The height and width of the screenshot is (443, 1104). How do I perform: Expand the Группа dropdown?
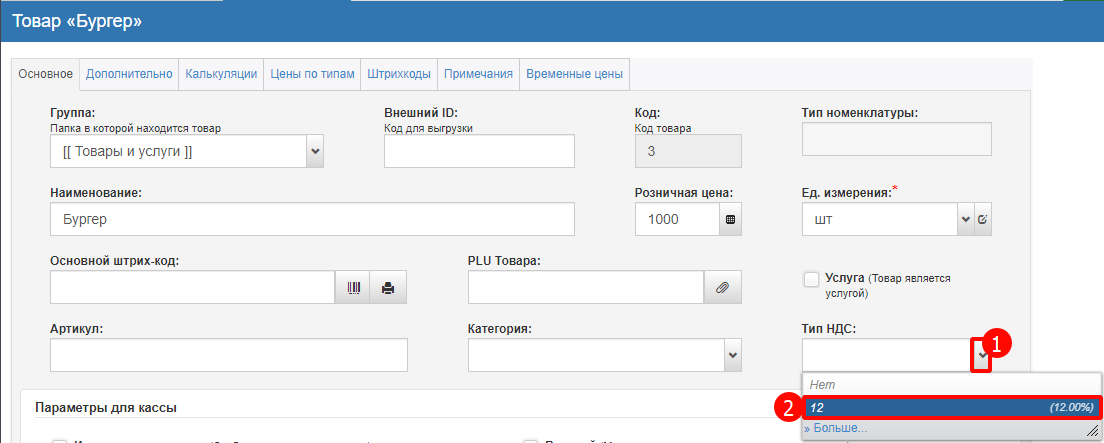pos(315,151)
